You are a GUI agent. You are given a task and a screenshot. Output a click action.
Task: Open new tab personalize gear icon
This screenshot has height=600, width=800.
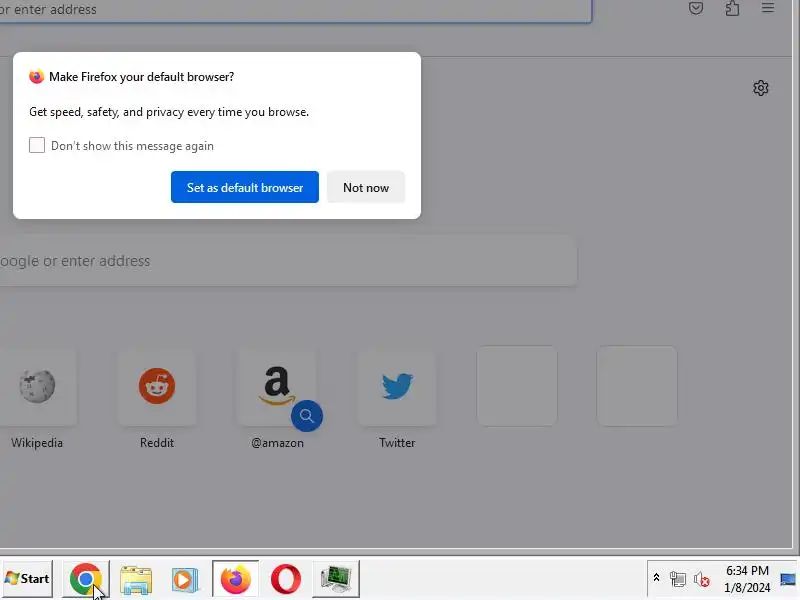click(x=761, y=88)
